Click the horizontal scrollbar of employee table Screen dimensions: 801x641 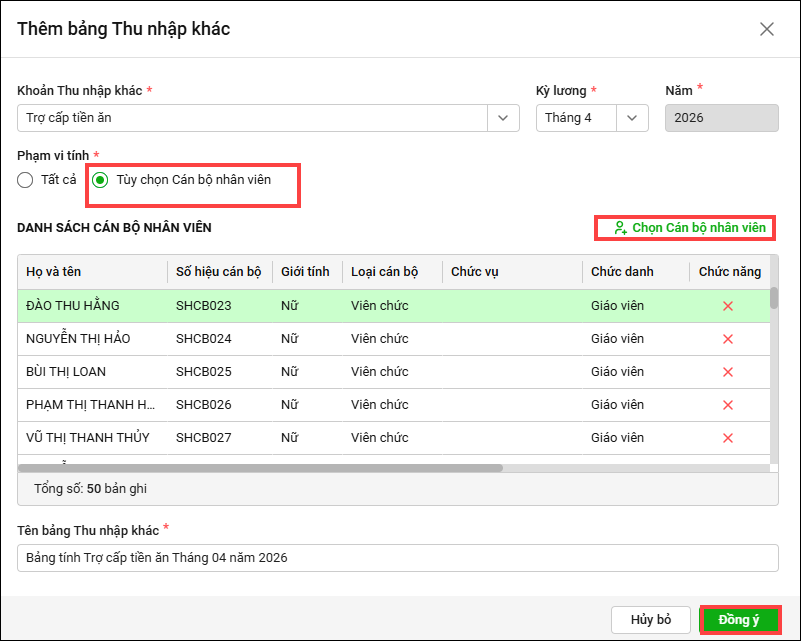pyautogui.click(x=260, y=467)
